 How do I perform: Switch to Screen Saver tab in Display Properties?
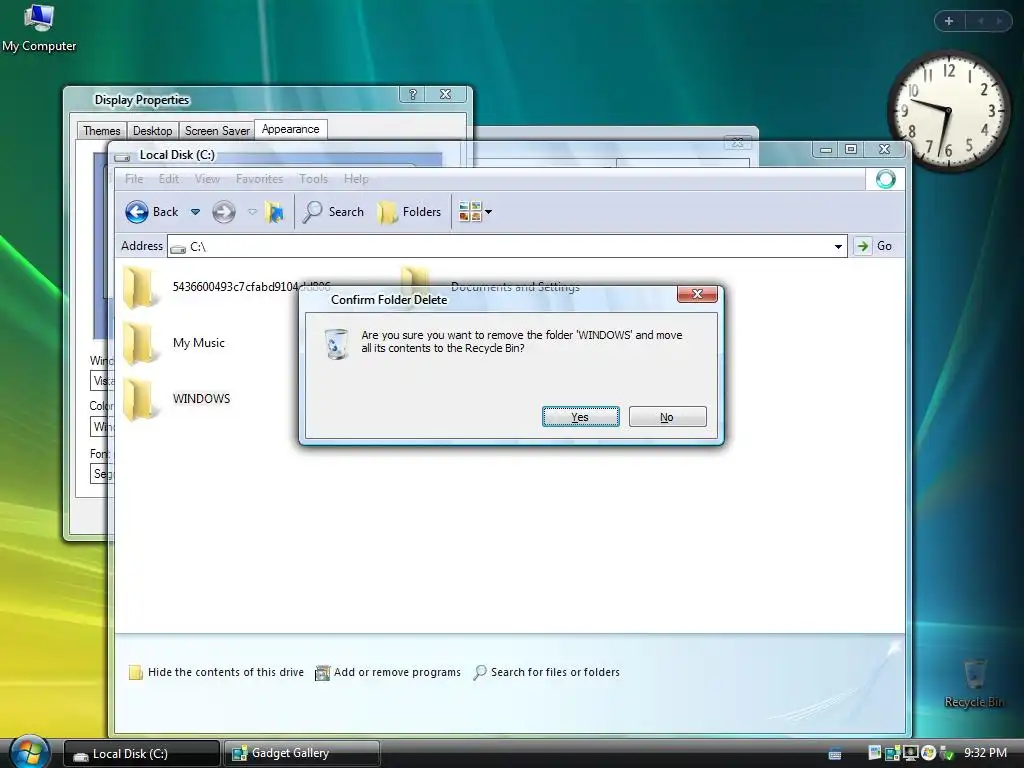tap(217, 131)
